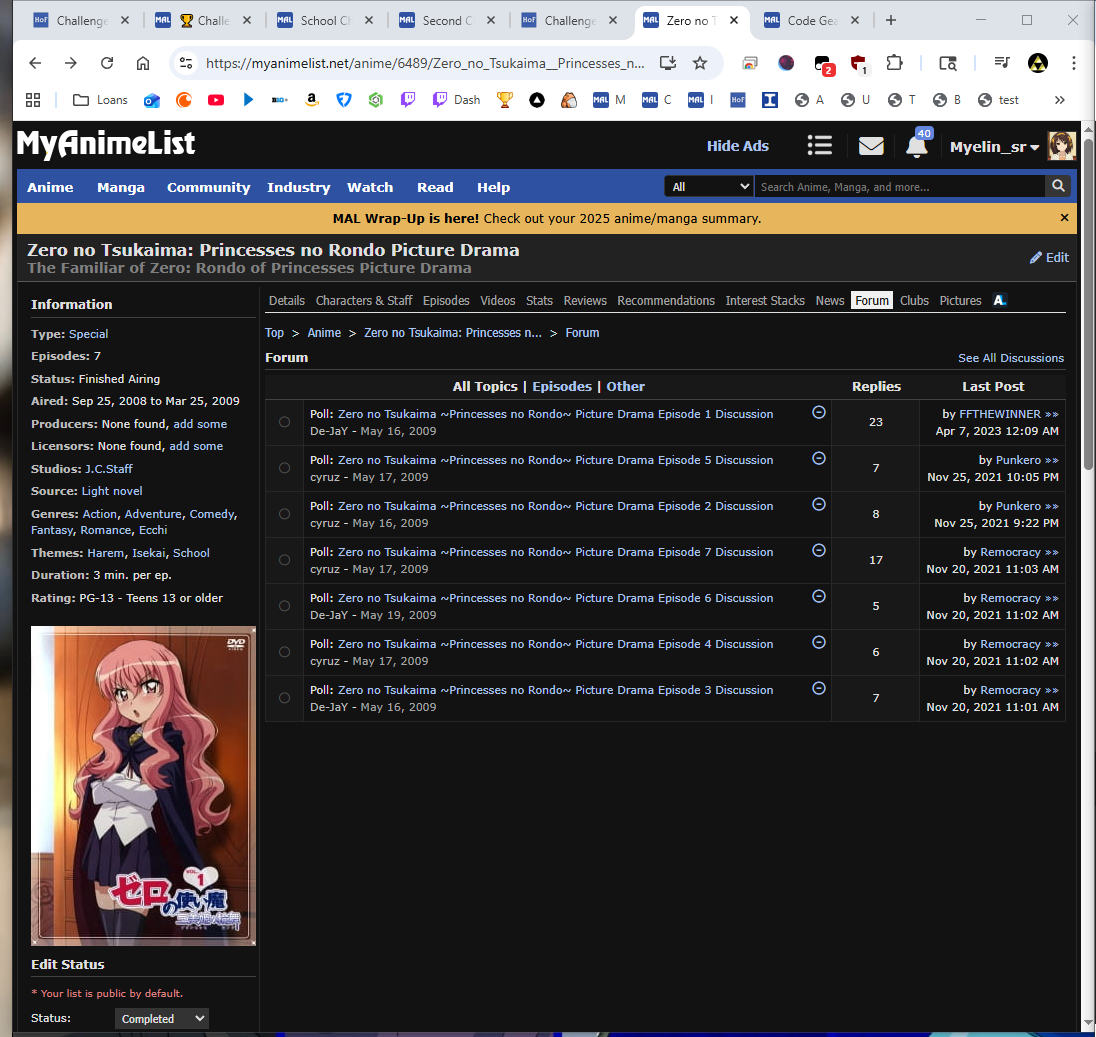The width and height of the screenshot is (1096, 1037).
Task: Open the Anime navigation menu
Action: [50, 187]
